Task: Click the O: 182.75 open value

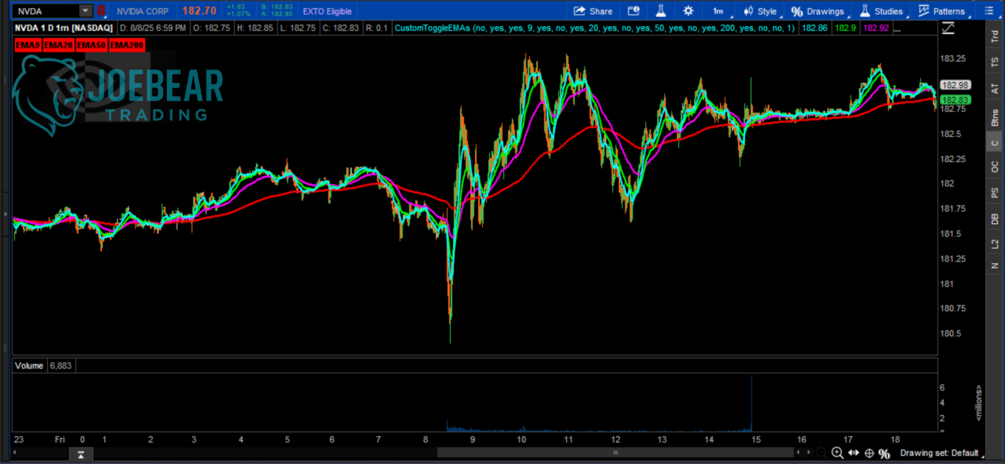Action: (212, 28)
